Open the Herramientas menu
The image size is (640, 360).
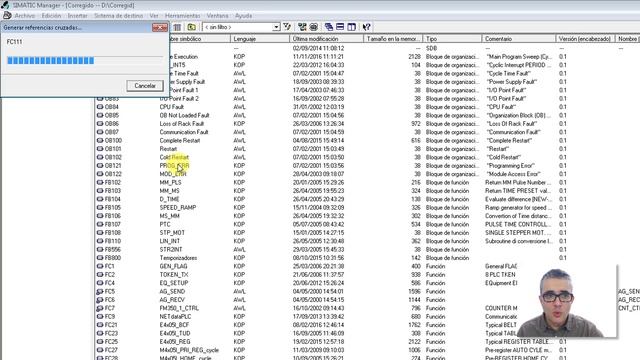(x=182, y=16)
